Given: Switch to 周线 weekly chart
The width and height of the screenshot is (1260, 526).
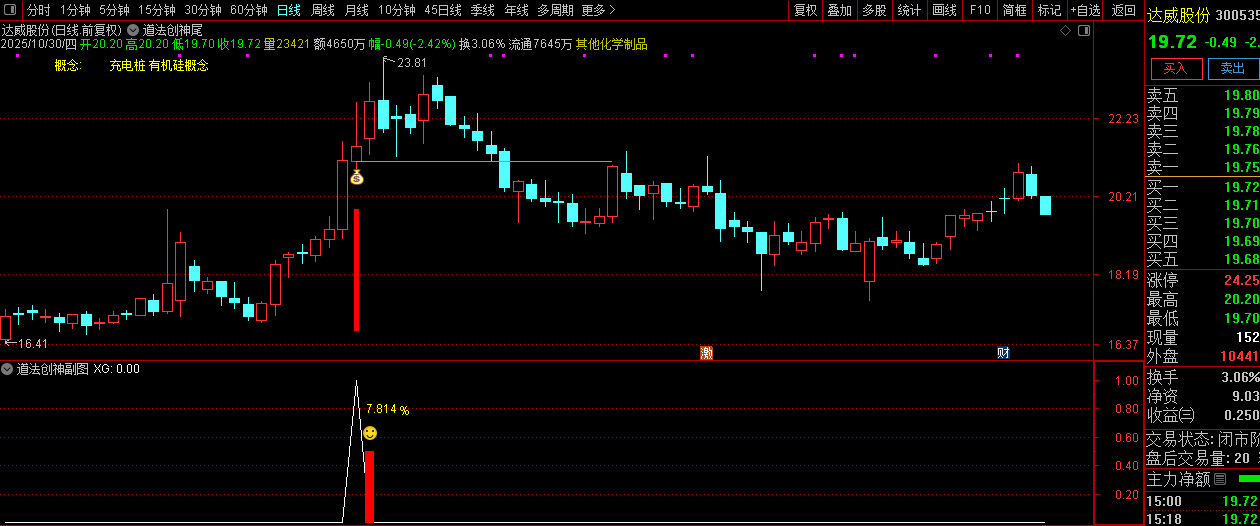Looking at the screenshot, I should (x=322, y=10).
